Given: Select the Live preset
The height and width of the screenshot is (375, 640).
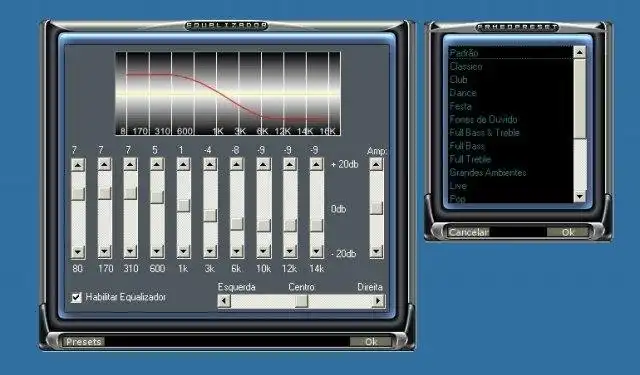Looking at the screenshot, I should [511, 186].
